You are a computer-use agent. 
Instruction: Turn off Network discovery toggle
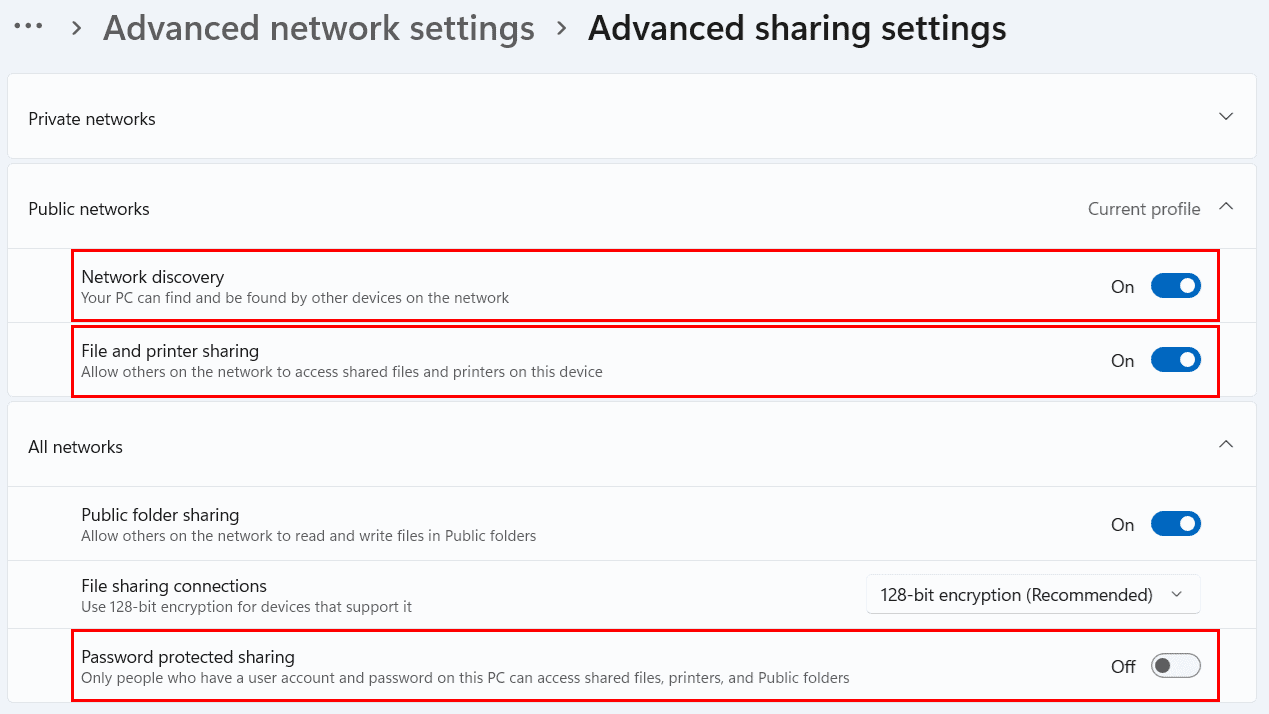(1176, 286)
